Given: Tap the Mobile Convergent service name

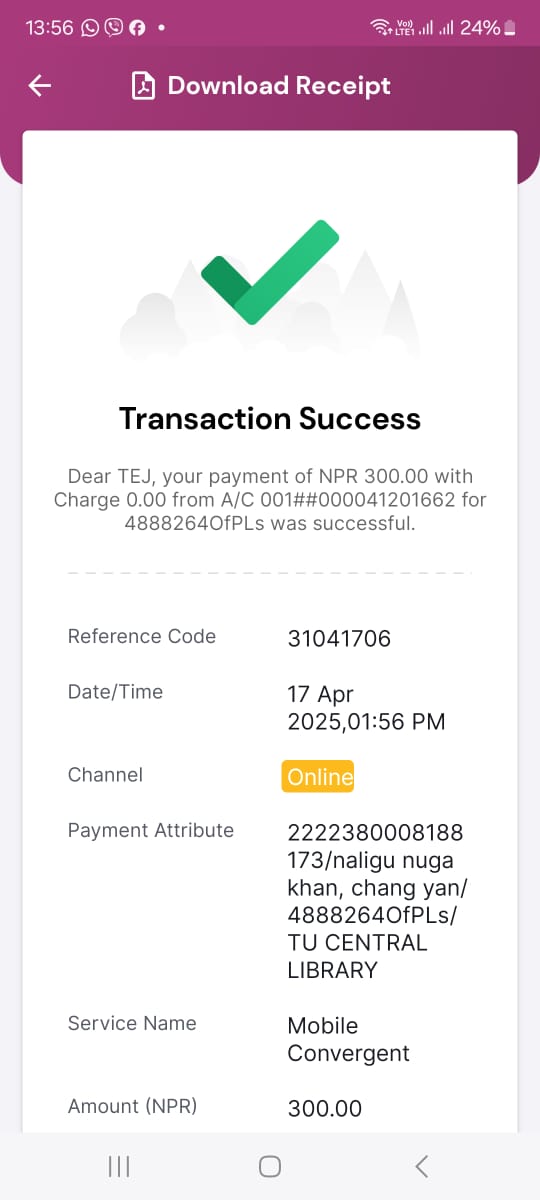Looking at the screenshot, I should tap(348, 1039).
